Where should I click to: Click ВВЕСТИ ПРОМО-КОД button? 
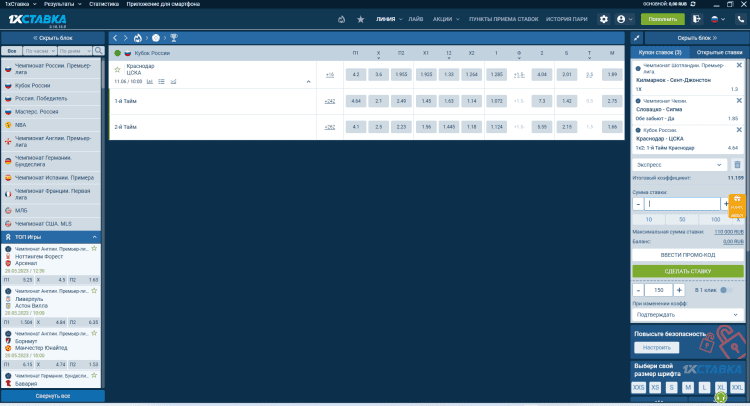tap(688, 255)
